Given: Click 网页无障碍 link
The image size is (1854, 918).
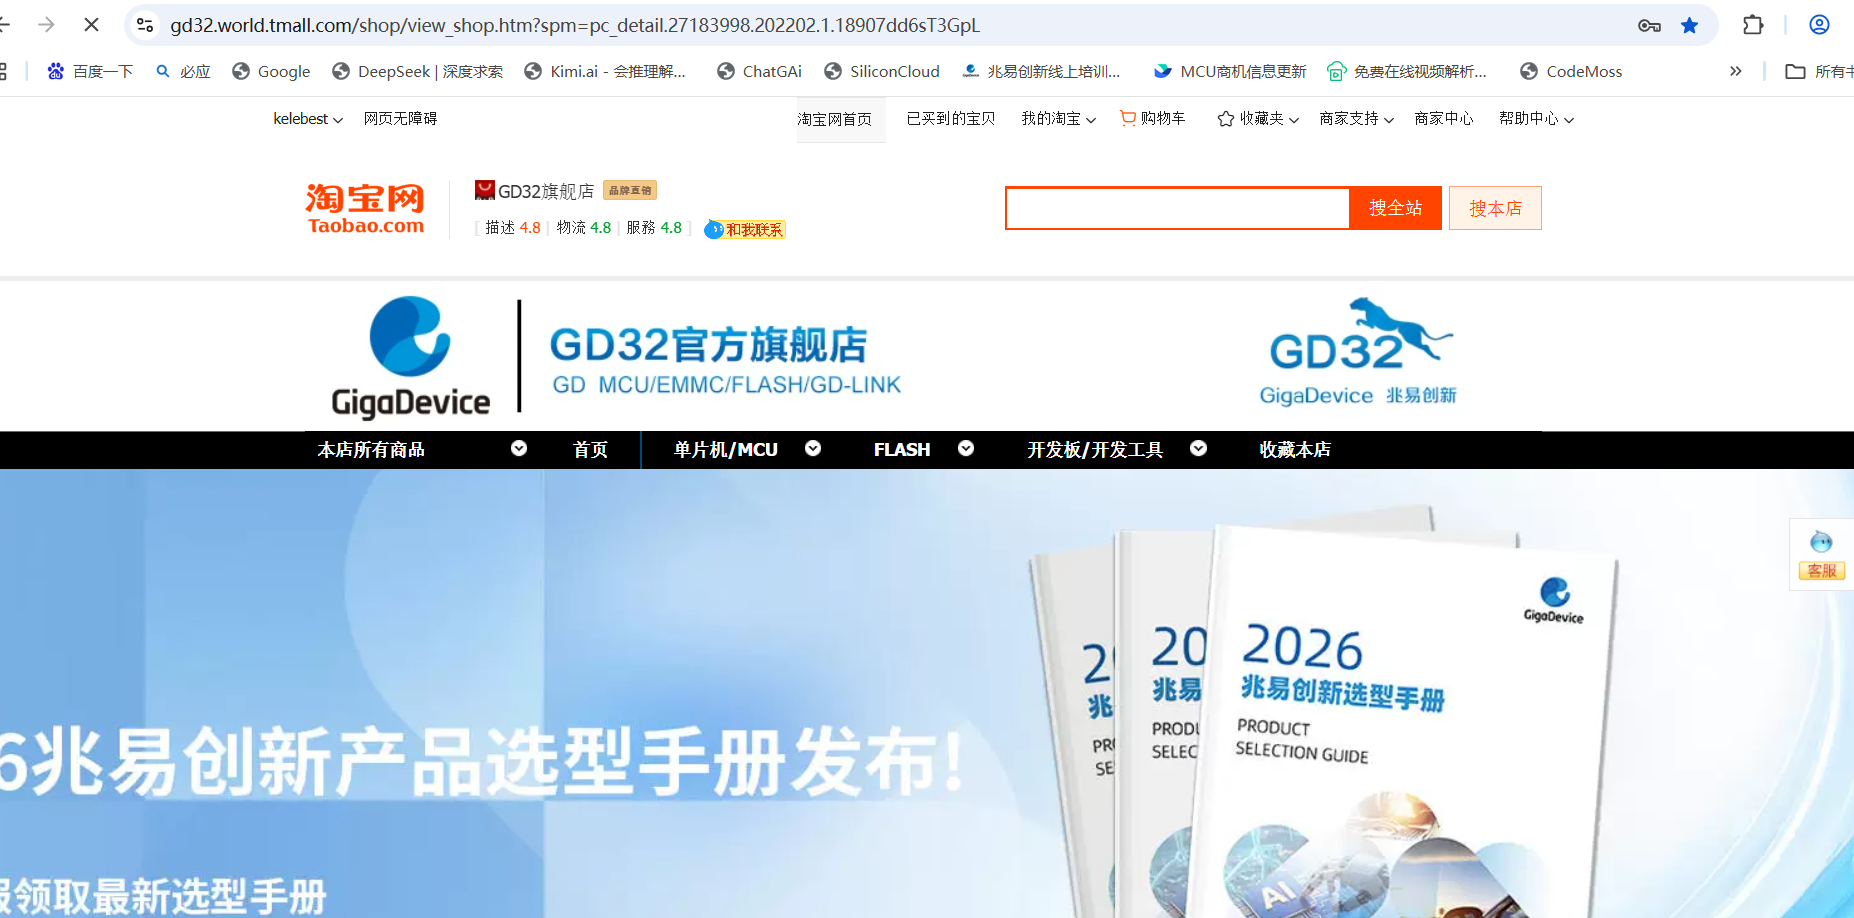Looking at the screenshot, I should tap(400, 119).
